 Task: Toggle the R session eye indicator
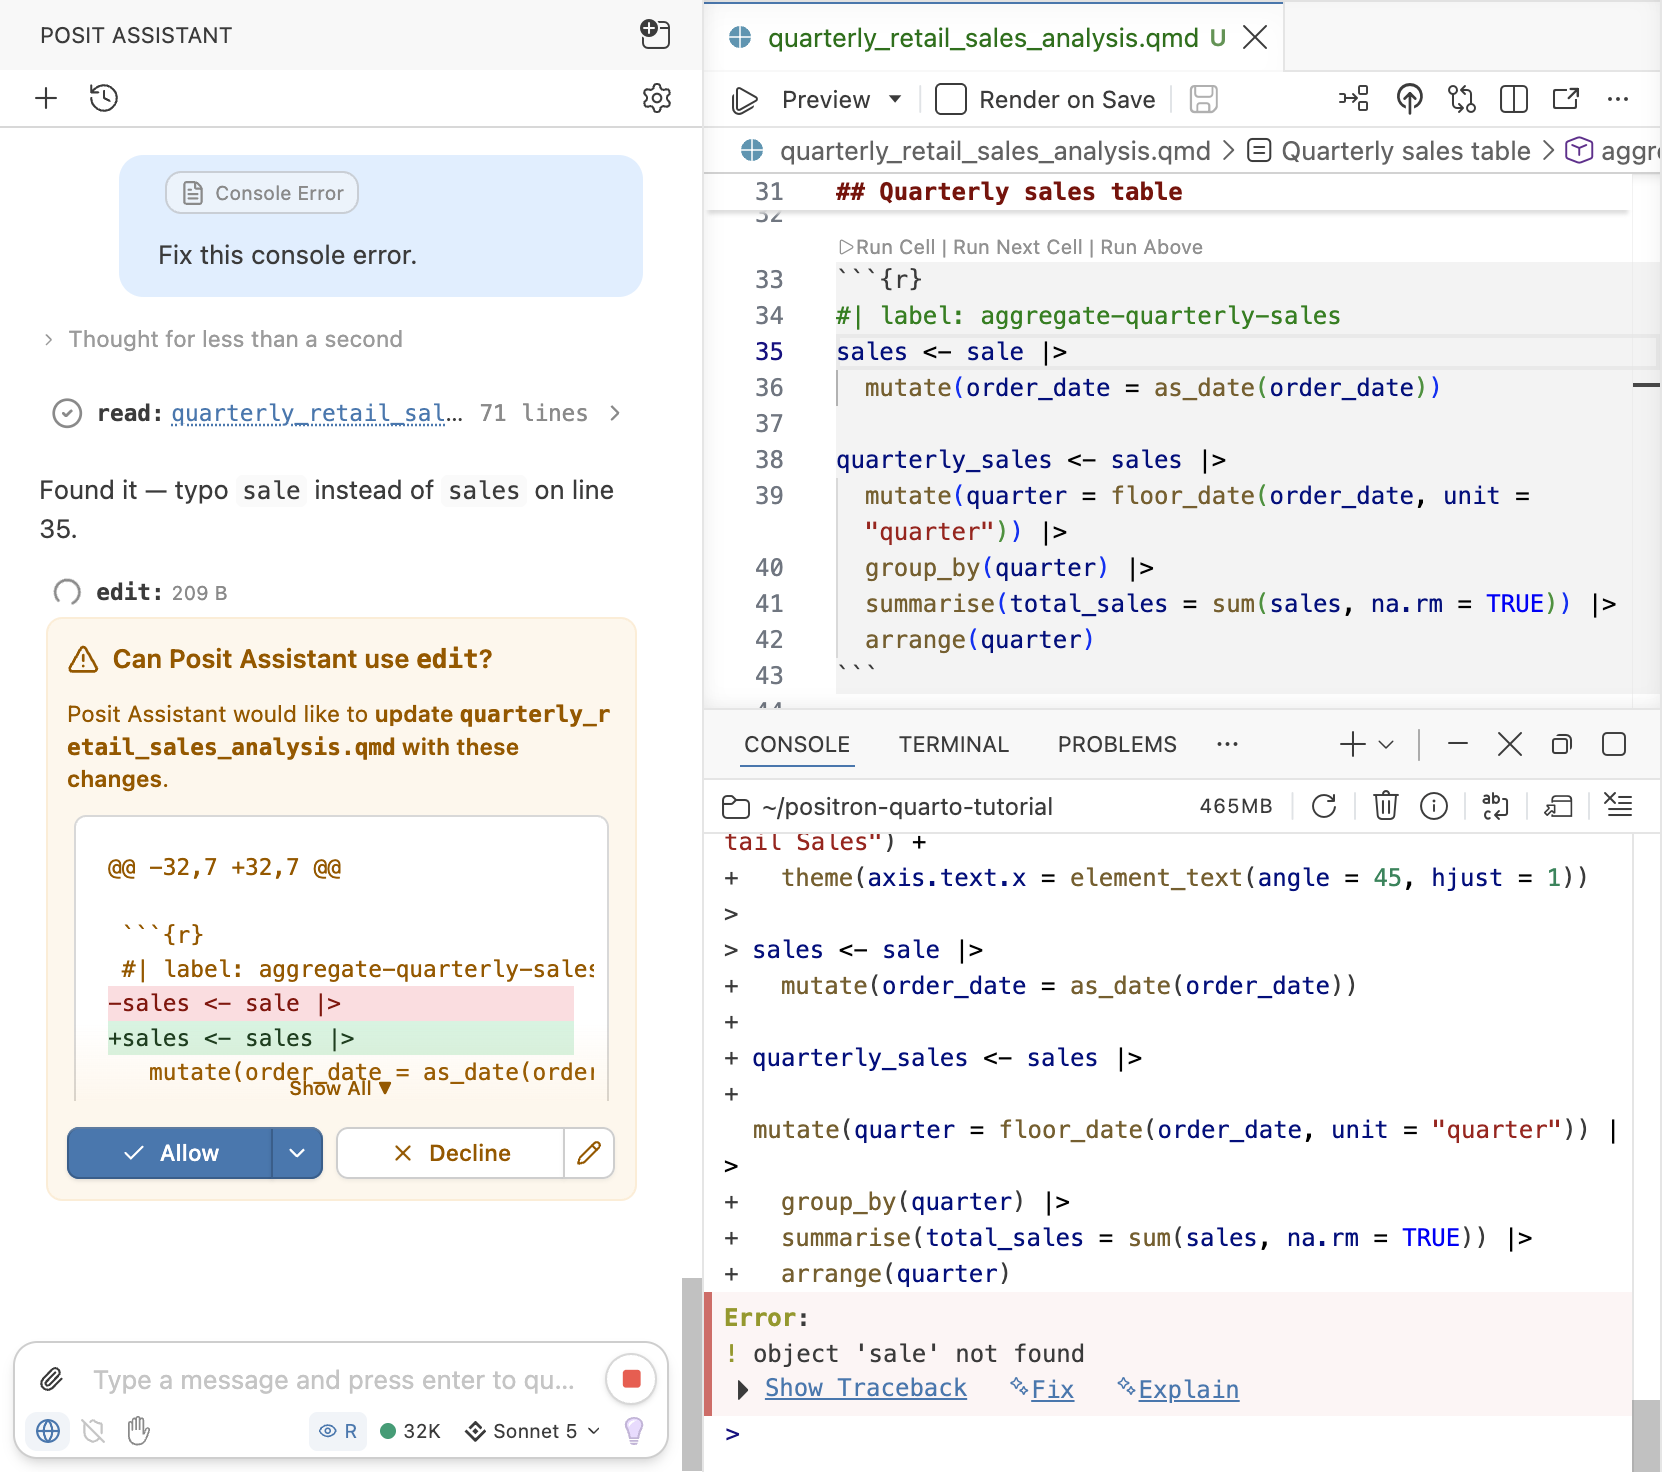[x=338, y=1431]
